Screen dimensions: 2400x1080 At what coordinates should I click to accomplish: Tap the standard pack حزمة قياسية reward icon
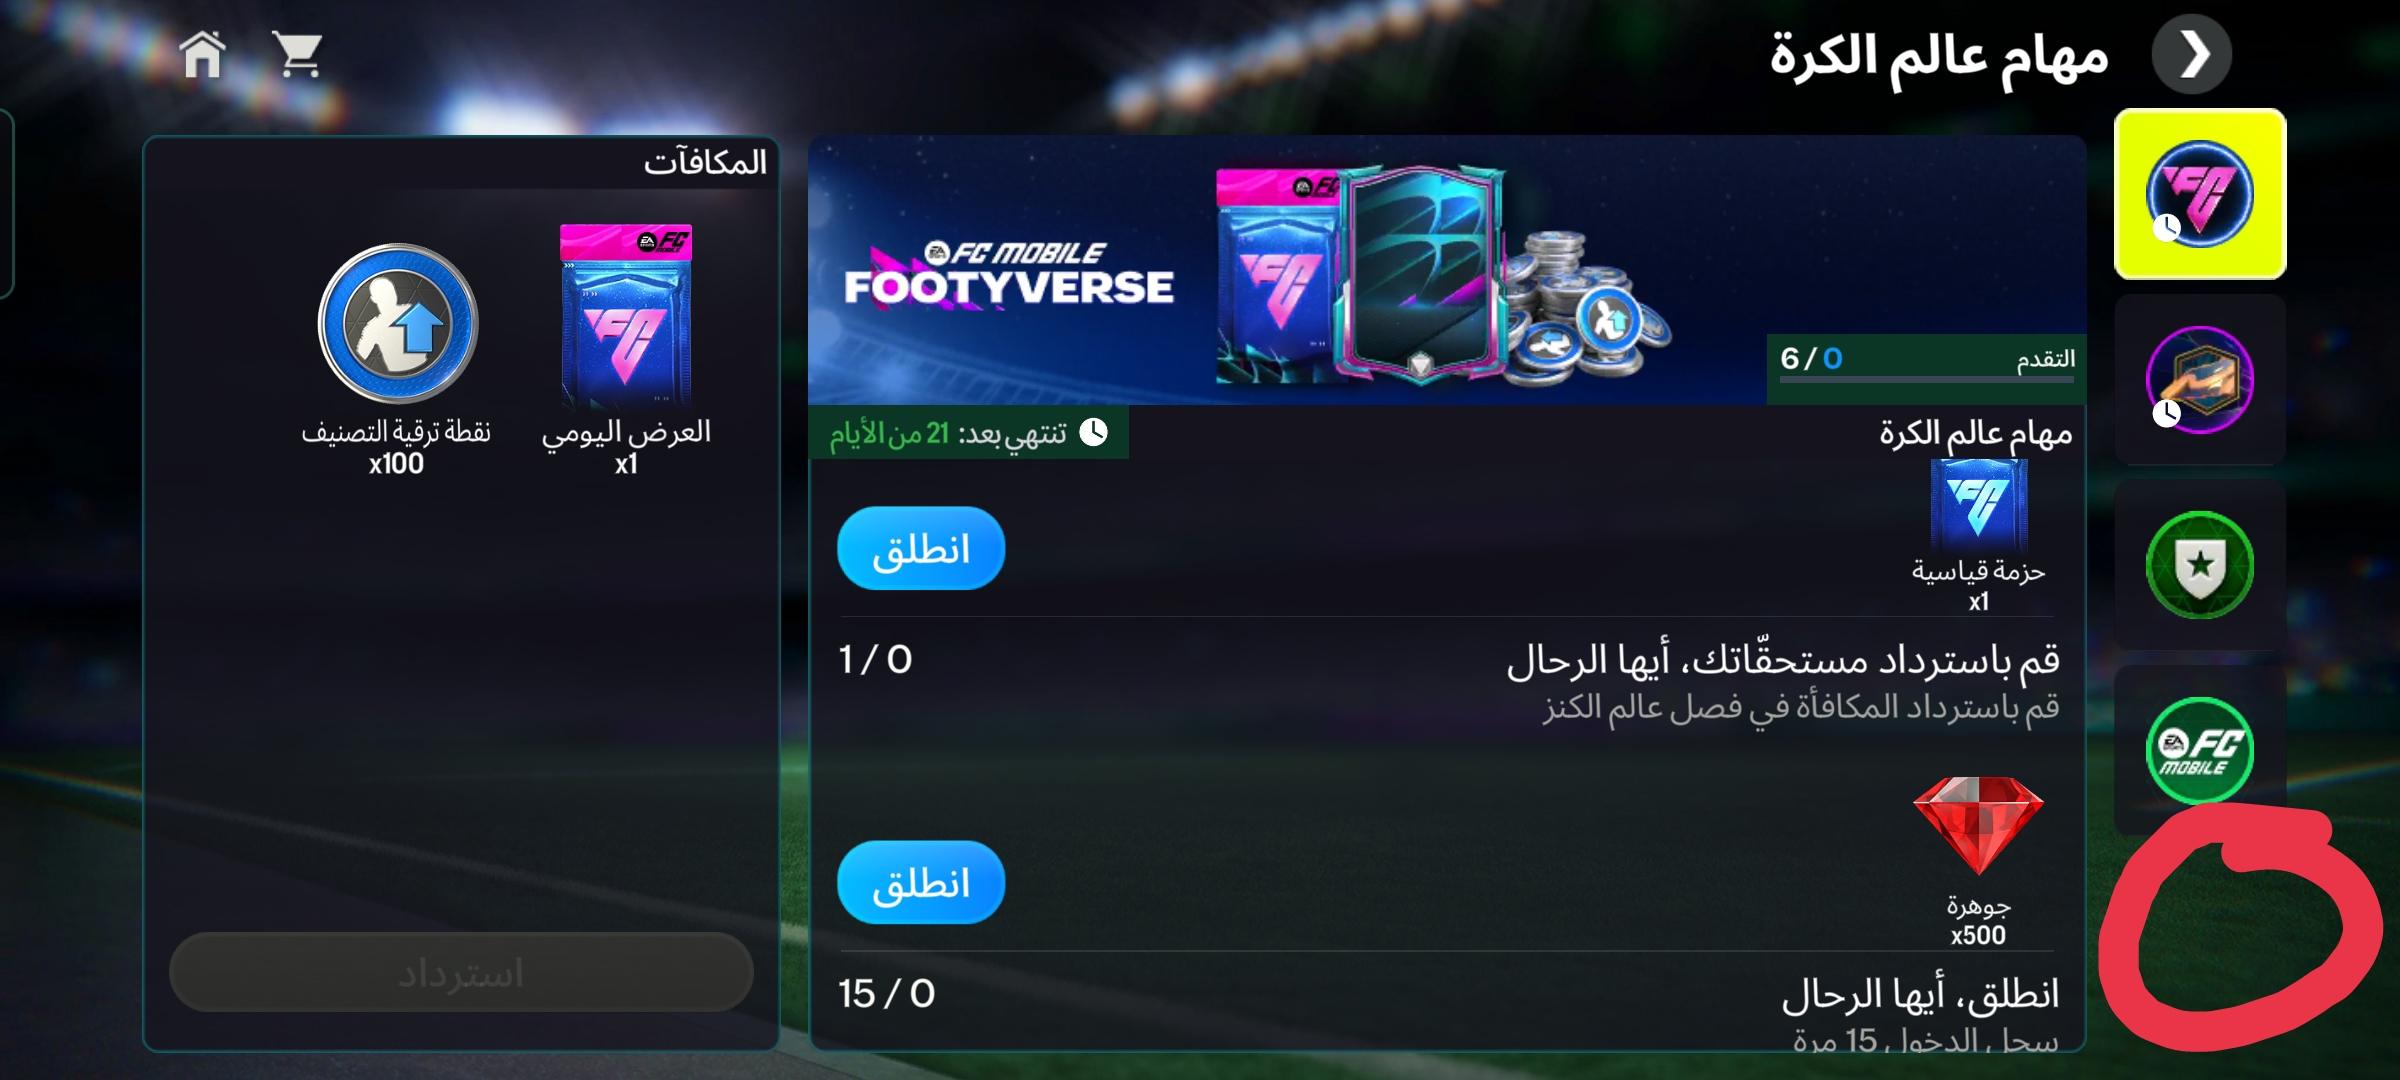tap(1978, 505)
